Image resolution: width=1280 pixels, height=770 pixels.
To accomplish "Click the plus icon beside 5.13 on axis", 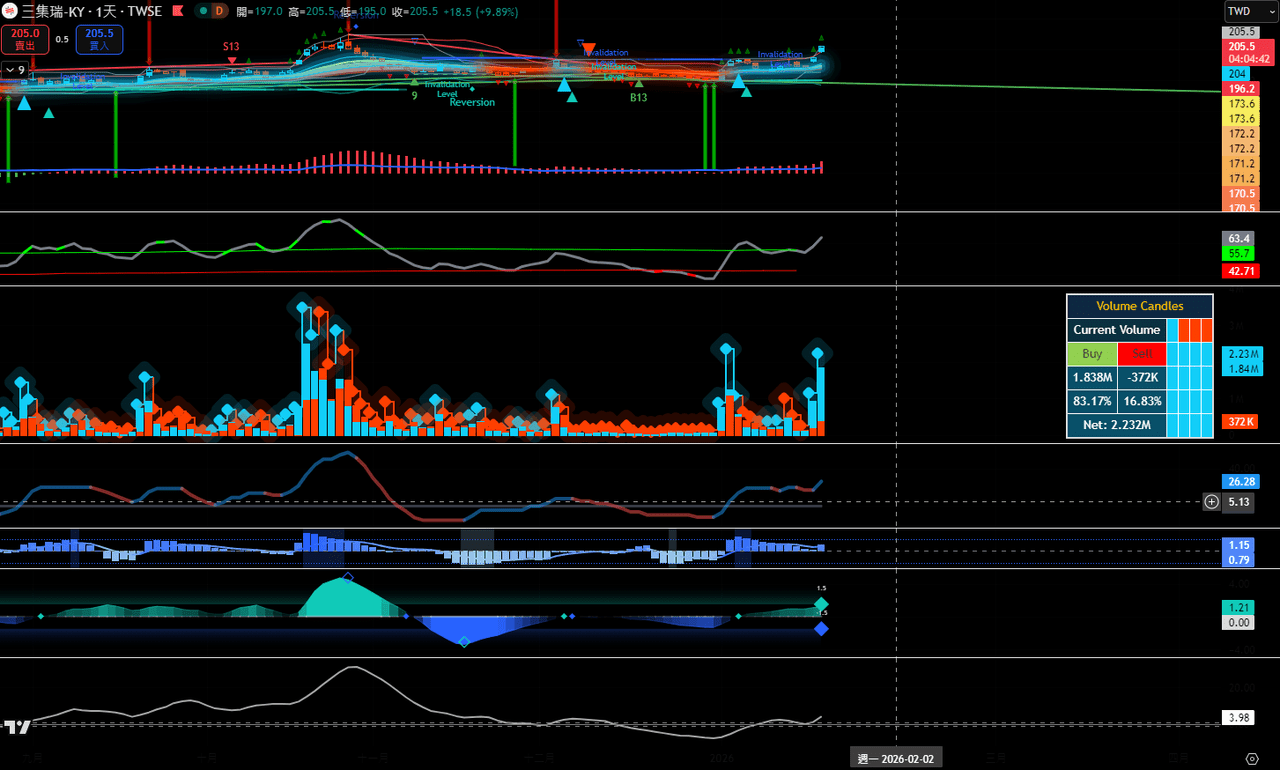I will [1212, 502].
